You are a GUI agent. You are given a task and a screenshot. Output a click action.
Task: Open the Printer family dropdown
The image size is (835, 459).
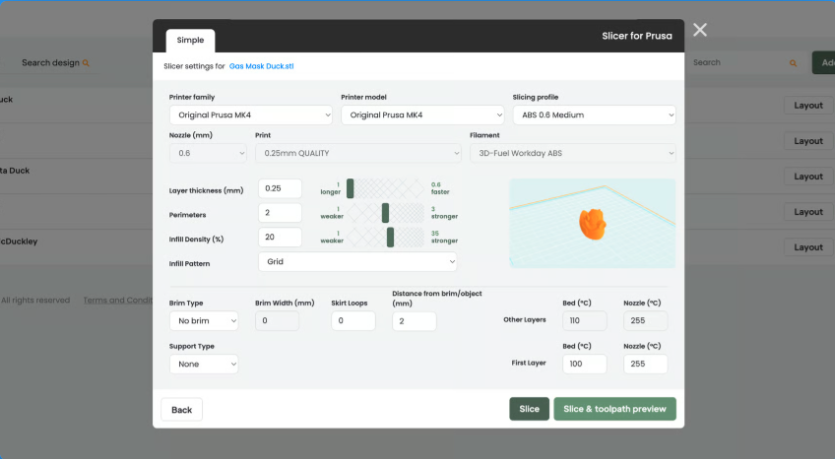click(251, 115)
